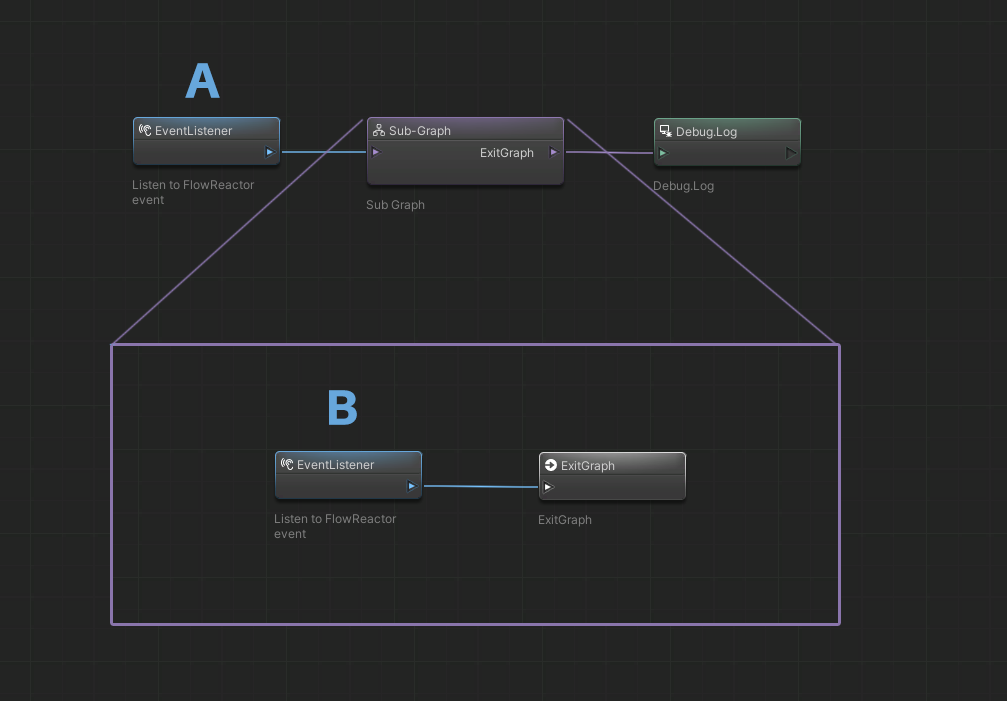Select the Sub-Graph node by its title
This screenshot has width=1007, height=701.
420,131
